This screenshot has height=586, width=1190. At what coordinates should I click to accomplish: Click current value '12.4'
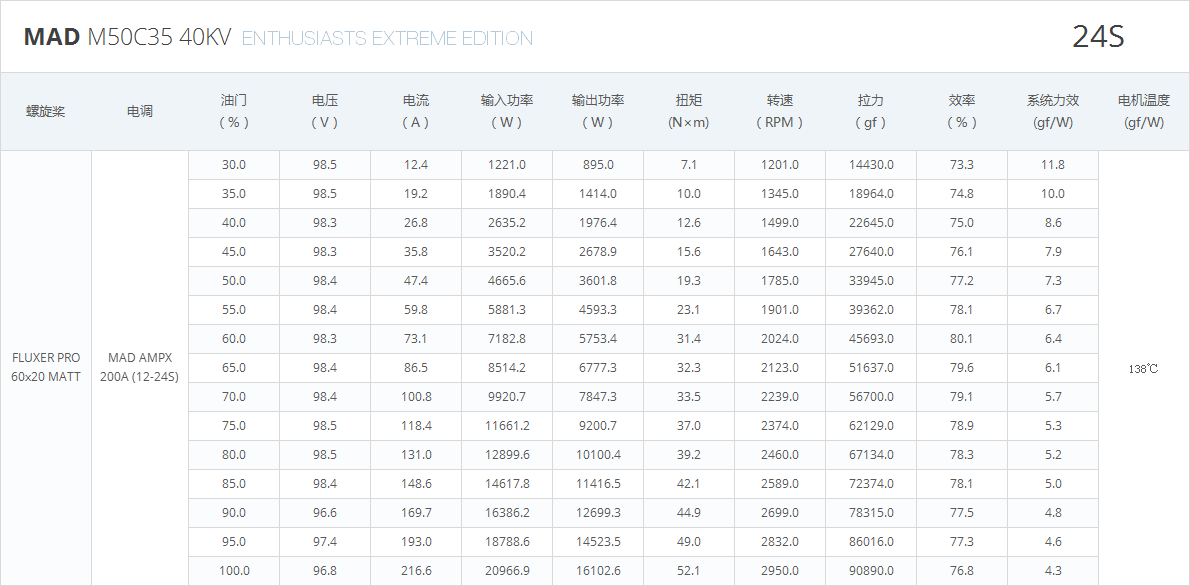416,165
